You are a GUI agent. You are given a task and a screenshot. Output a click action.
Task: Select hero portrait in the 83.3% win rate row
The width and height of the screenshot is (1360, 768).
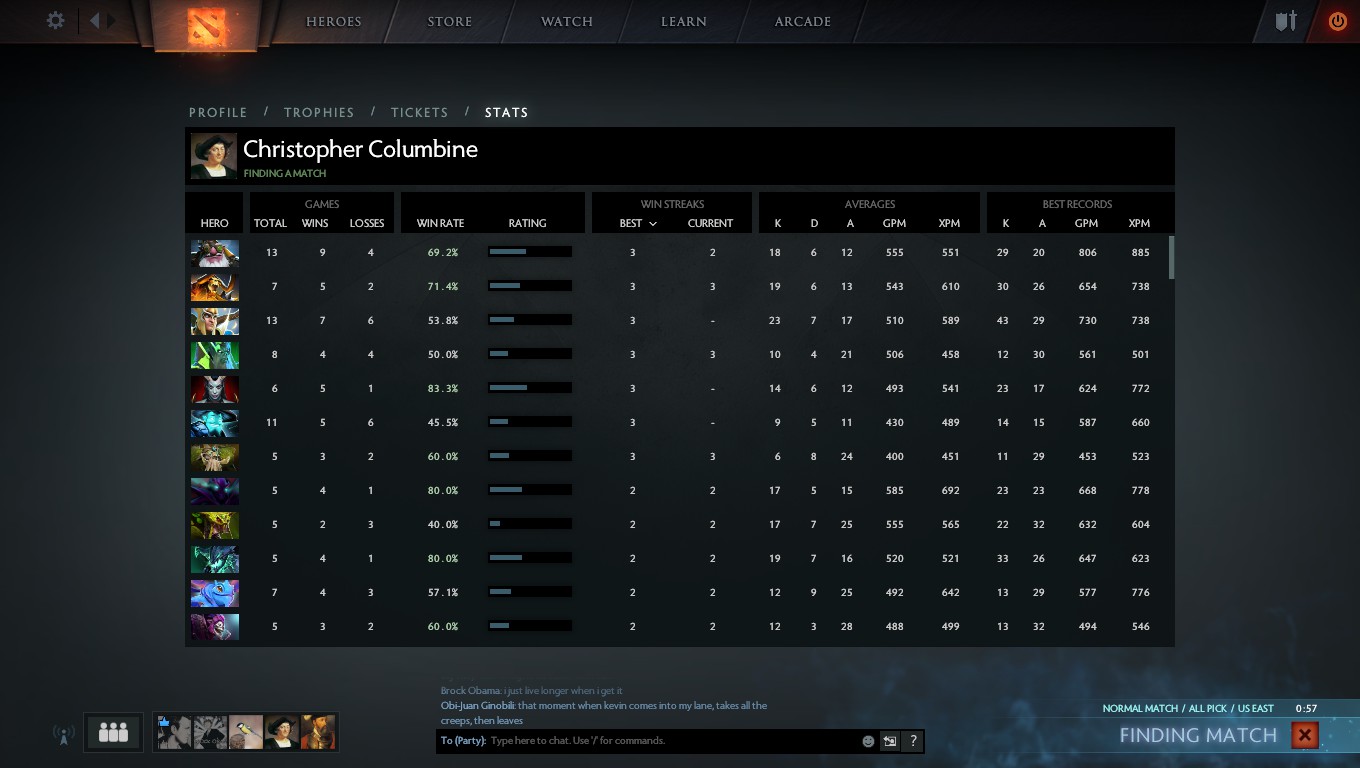pyautogui.click(x=215, y=389)
